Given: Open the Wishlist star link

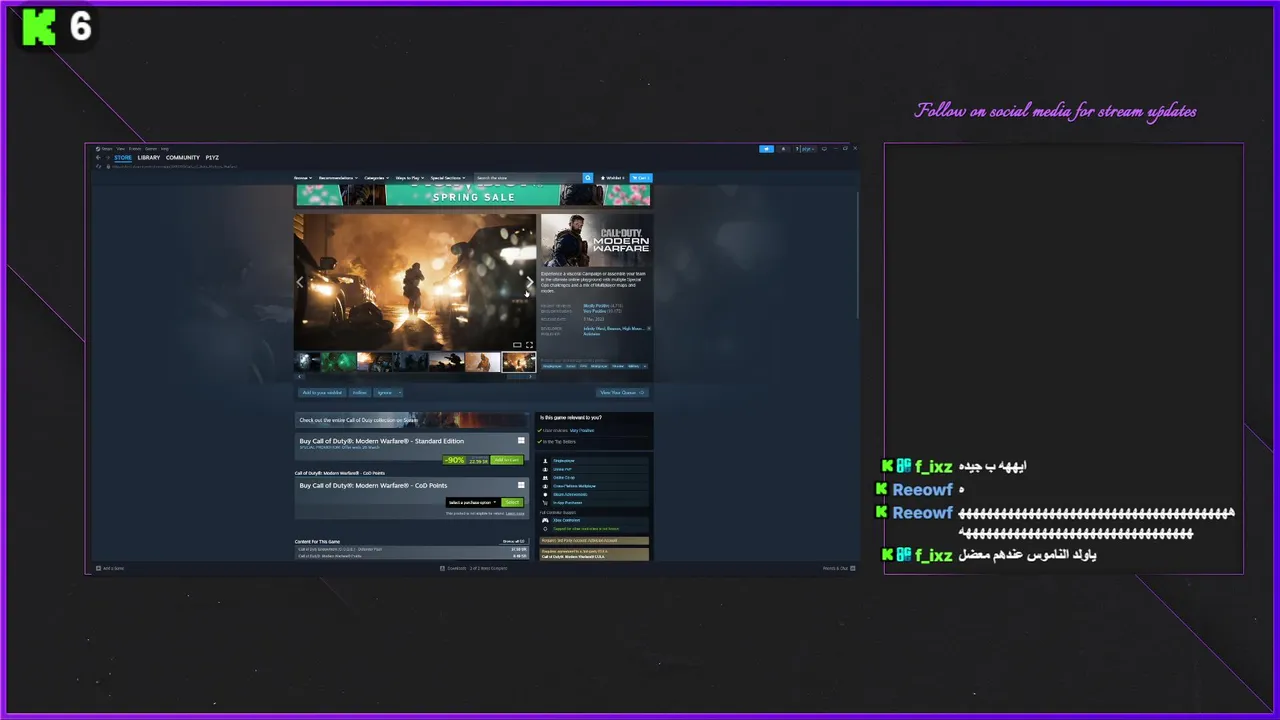Looking at the screenshot, I should [613, 178].
